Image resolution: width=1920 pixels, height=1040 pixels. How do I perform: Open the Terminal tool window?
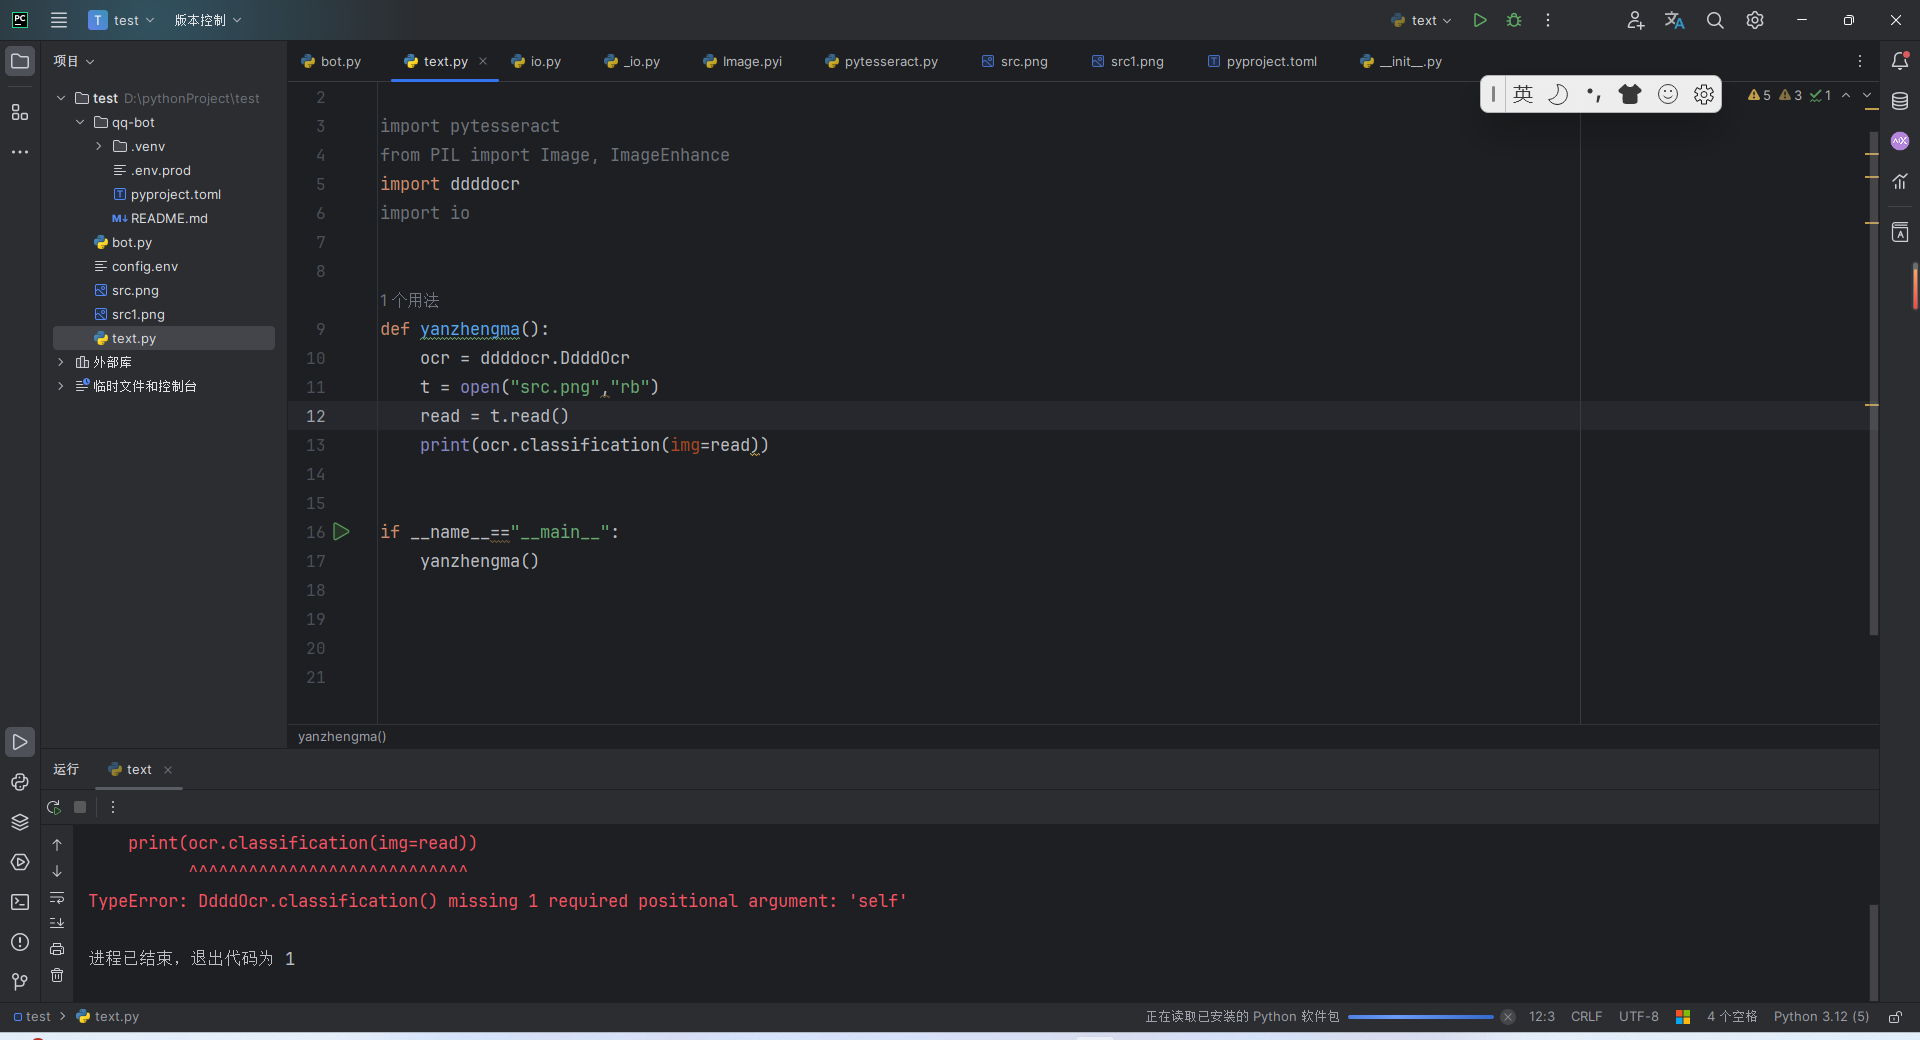20,902
